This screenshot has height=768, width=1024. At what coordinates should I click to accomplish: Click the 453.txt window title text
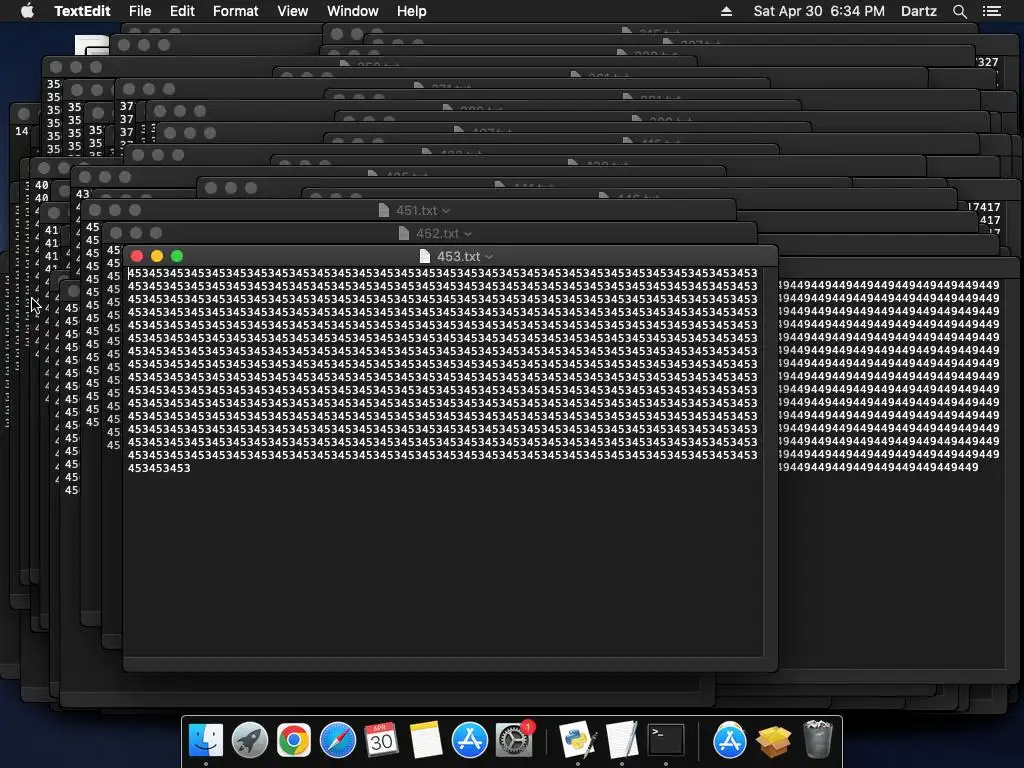pos(458,257)
